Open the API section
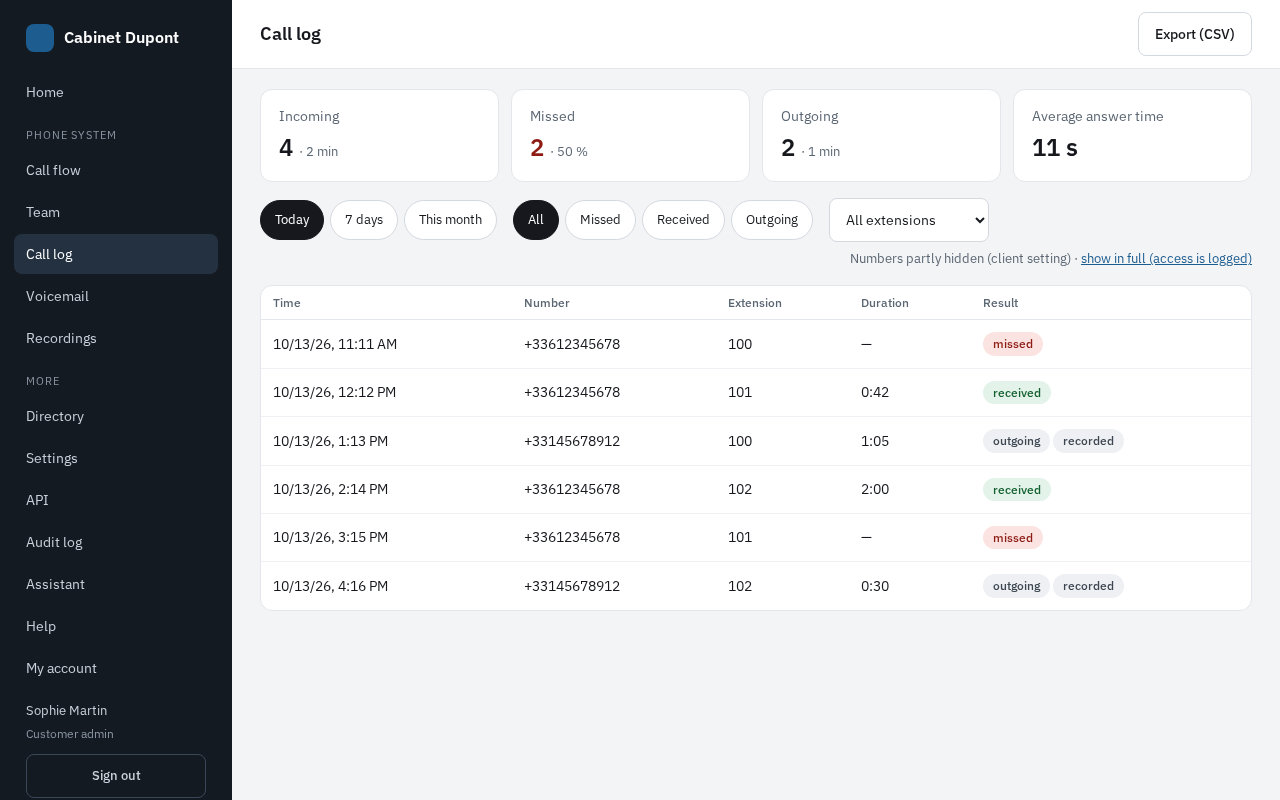This screenshot has height=800, width=1280. [x=116, y=500]
